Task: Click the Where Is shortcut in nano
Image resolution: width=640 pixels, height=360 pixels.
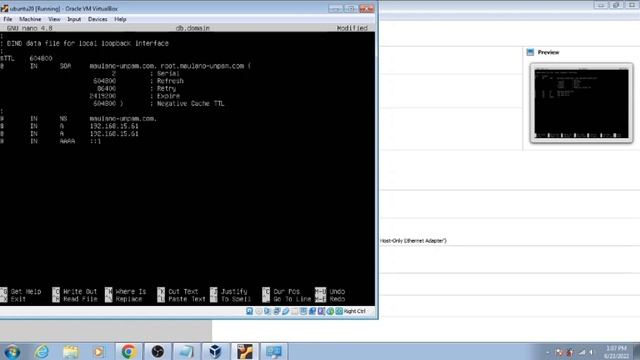Action: point(125,291)
